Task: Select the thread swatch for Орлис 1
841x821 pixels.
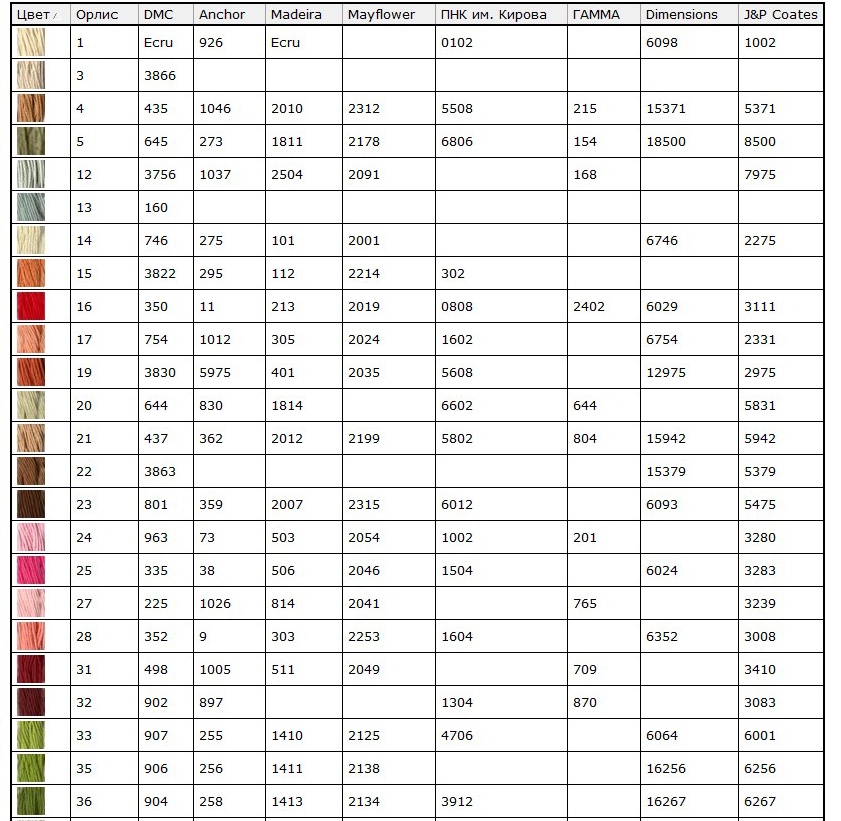Action: (31, 42)
